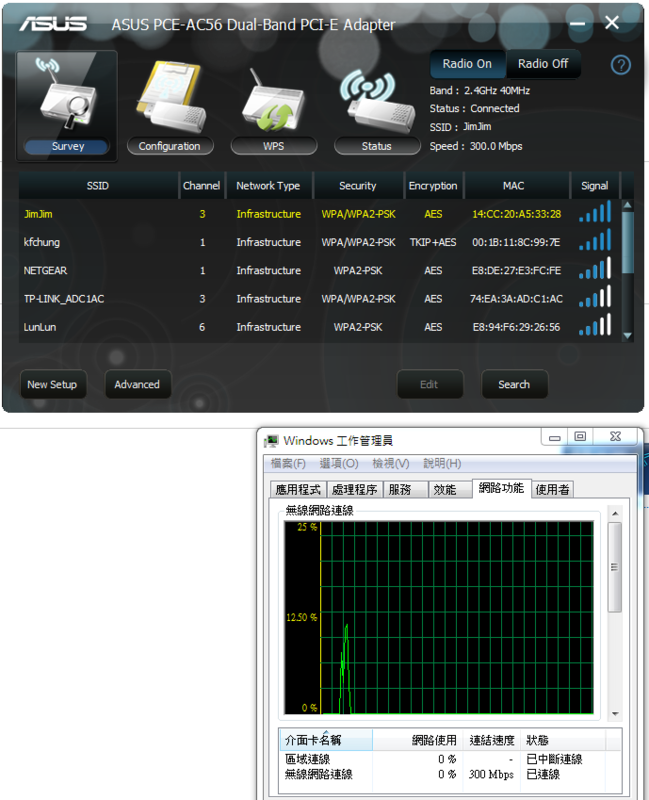Screen dimensions: 649x800
Task: Open the 選項(O) menu
Action: [339, 463]
